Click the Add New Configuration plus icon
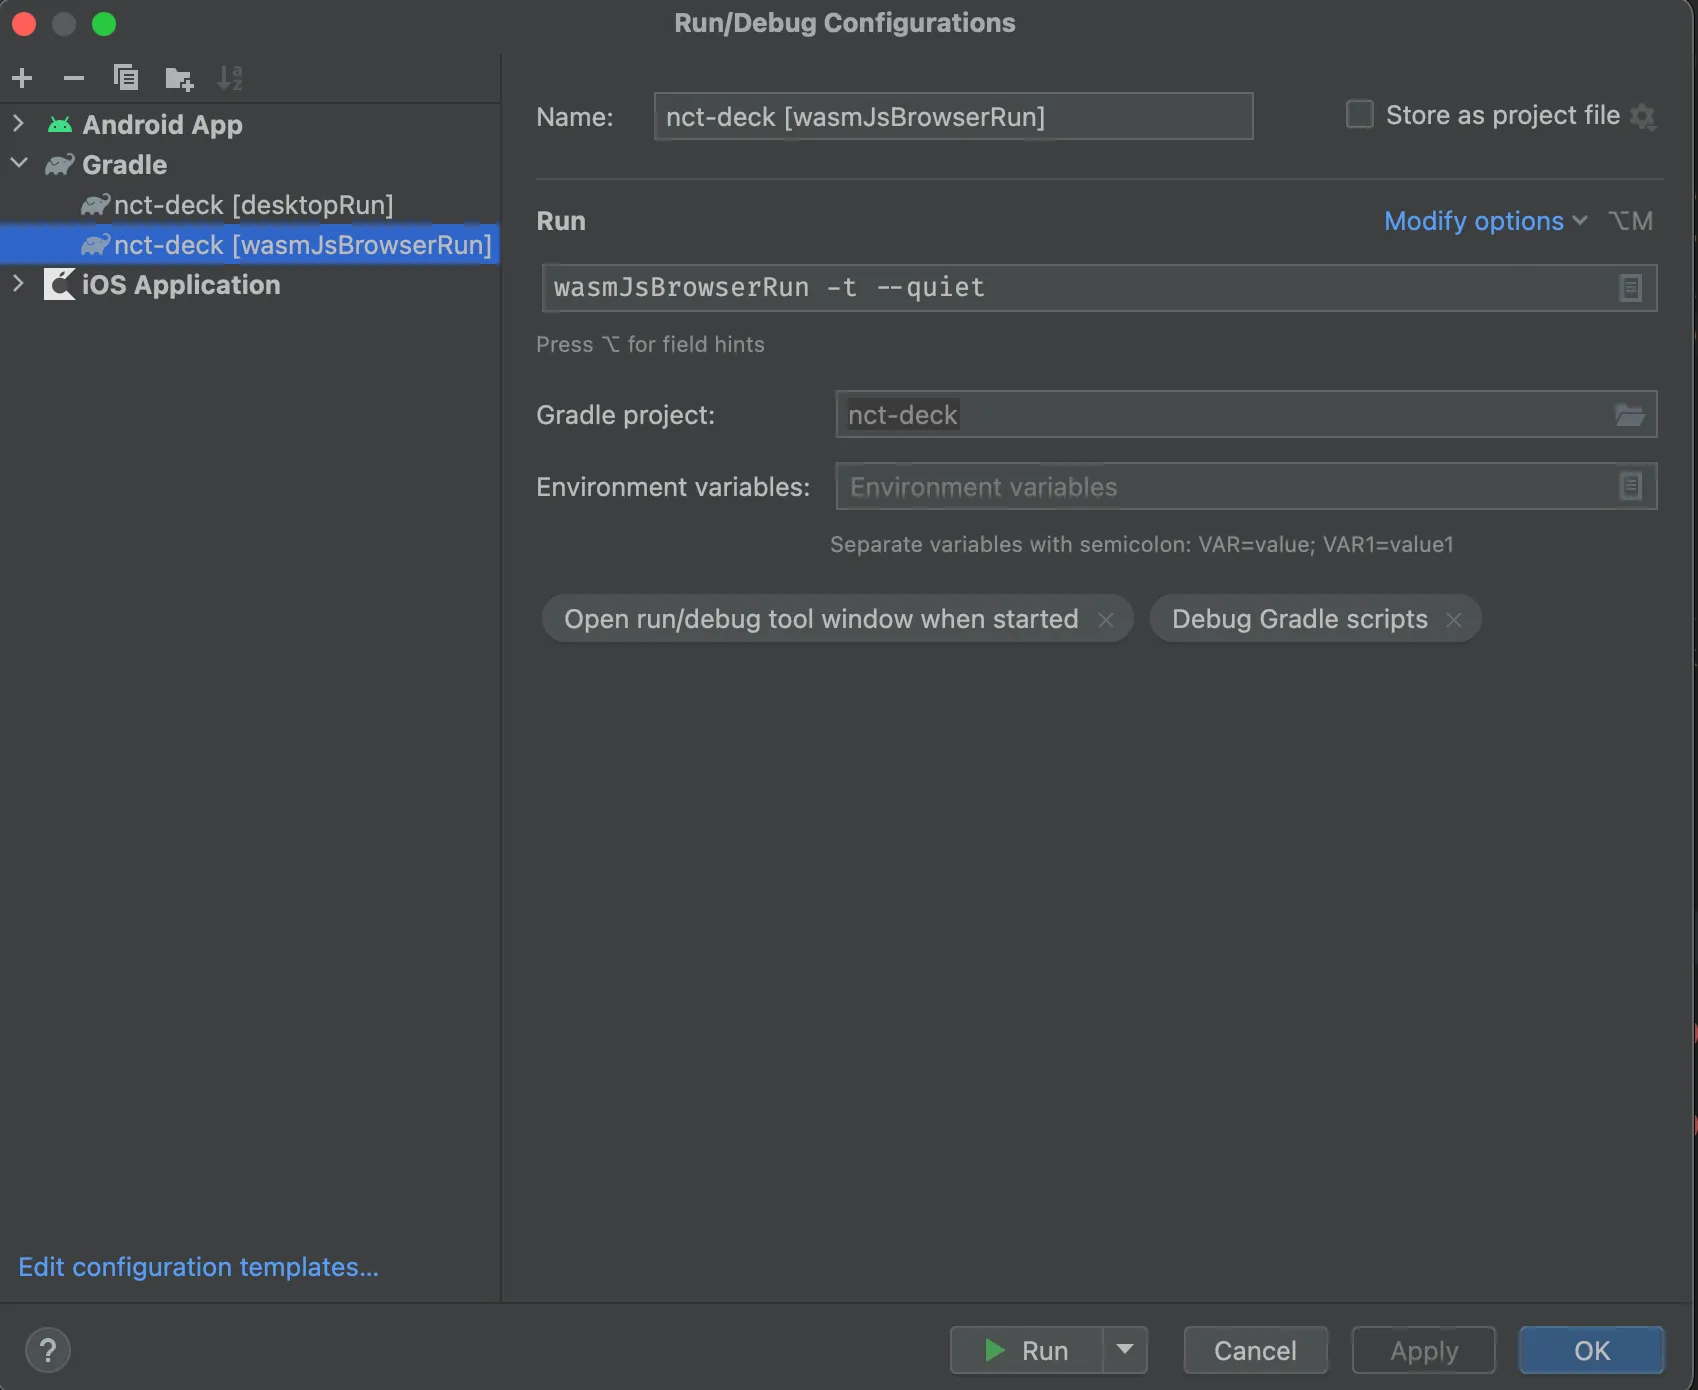The image size is (1698, 1390). pos(22,78)
